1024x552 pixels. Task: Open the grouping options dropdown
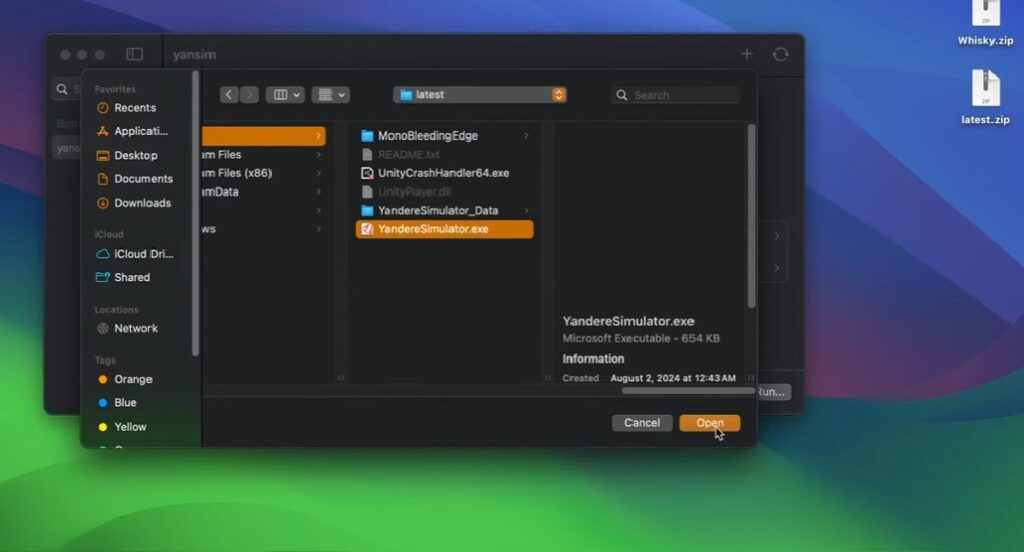coord(329,95)
